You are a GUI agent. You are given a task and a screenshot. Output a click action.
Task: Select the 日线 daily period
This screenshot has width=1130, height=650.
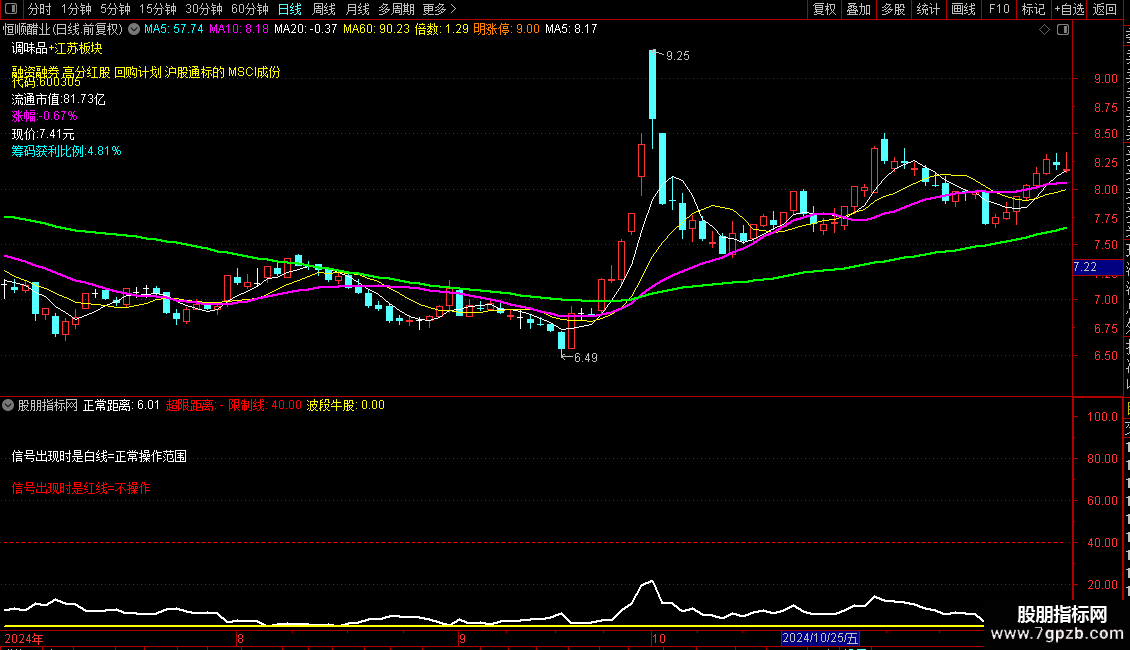tap(290, 9)
